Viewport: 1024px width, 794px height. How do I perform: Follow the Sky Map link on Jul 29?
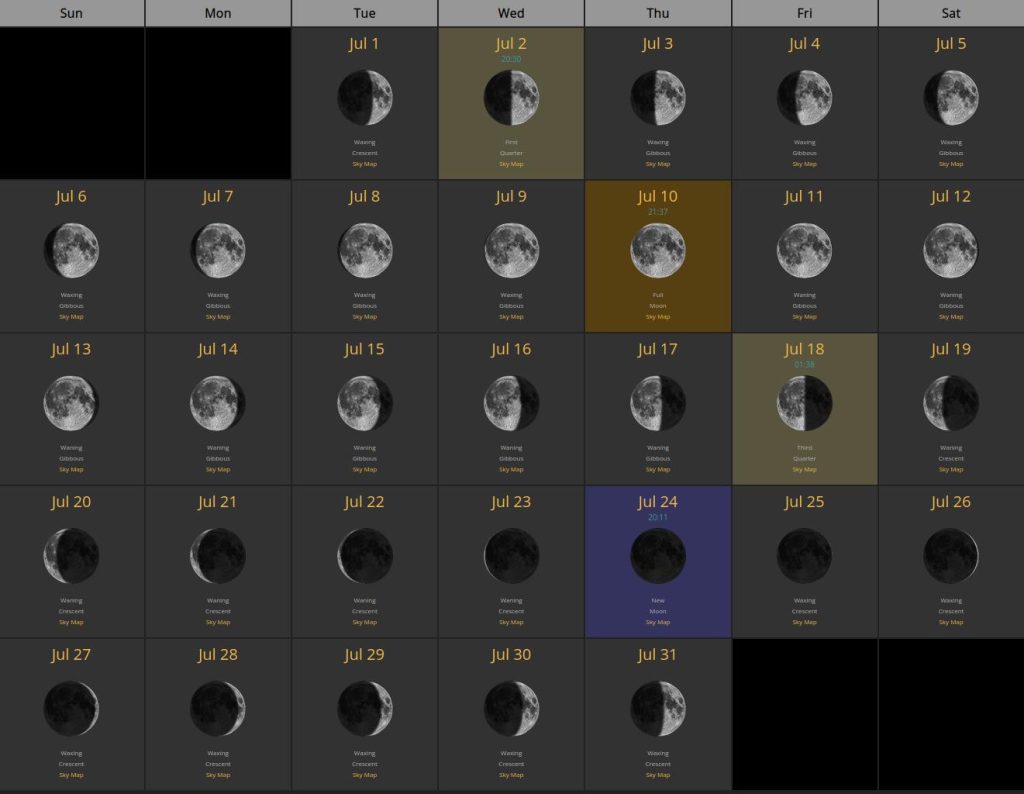(365, 775)
